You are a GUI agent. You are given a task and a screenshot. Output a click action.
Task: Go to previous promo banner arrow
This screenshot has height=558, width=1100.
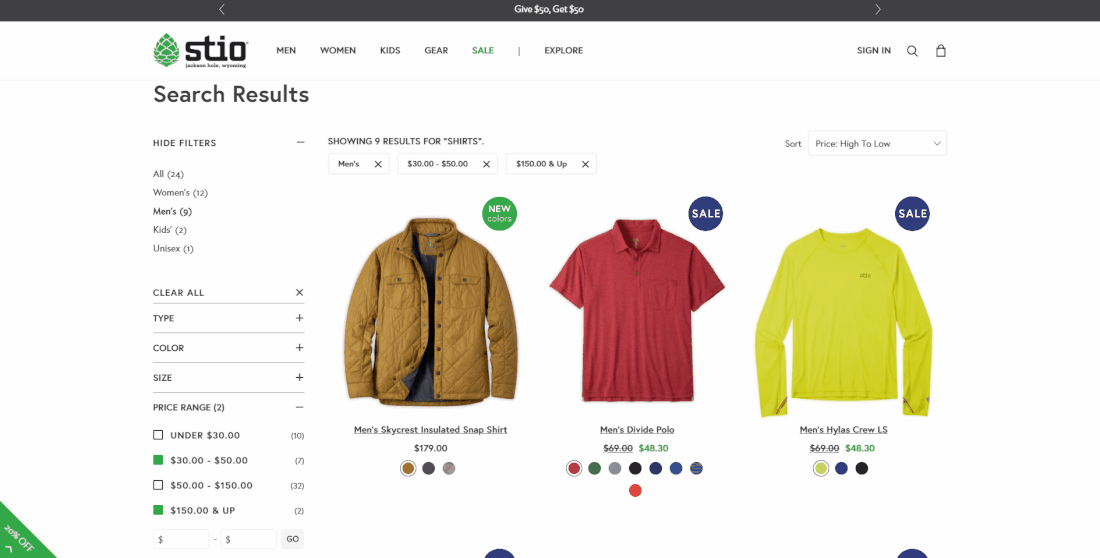pos(222,9)
